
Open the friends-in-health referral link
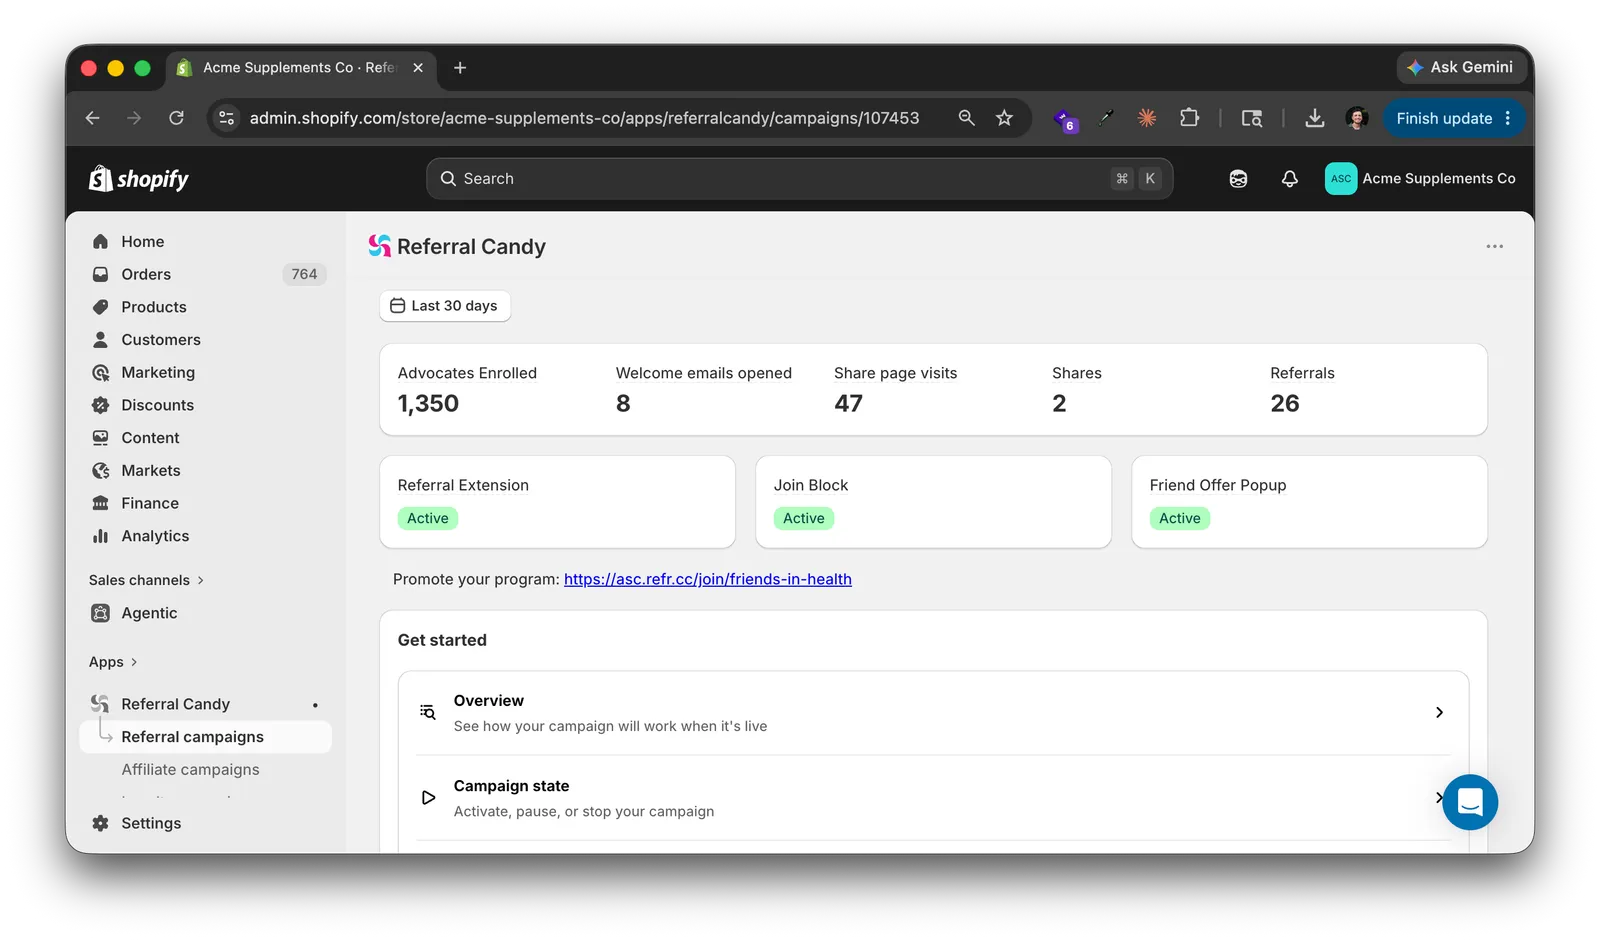708,579
